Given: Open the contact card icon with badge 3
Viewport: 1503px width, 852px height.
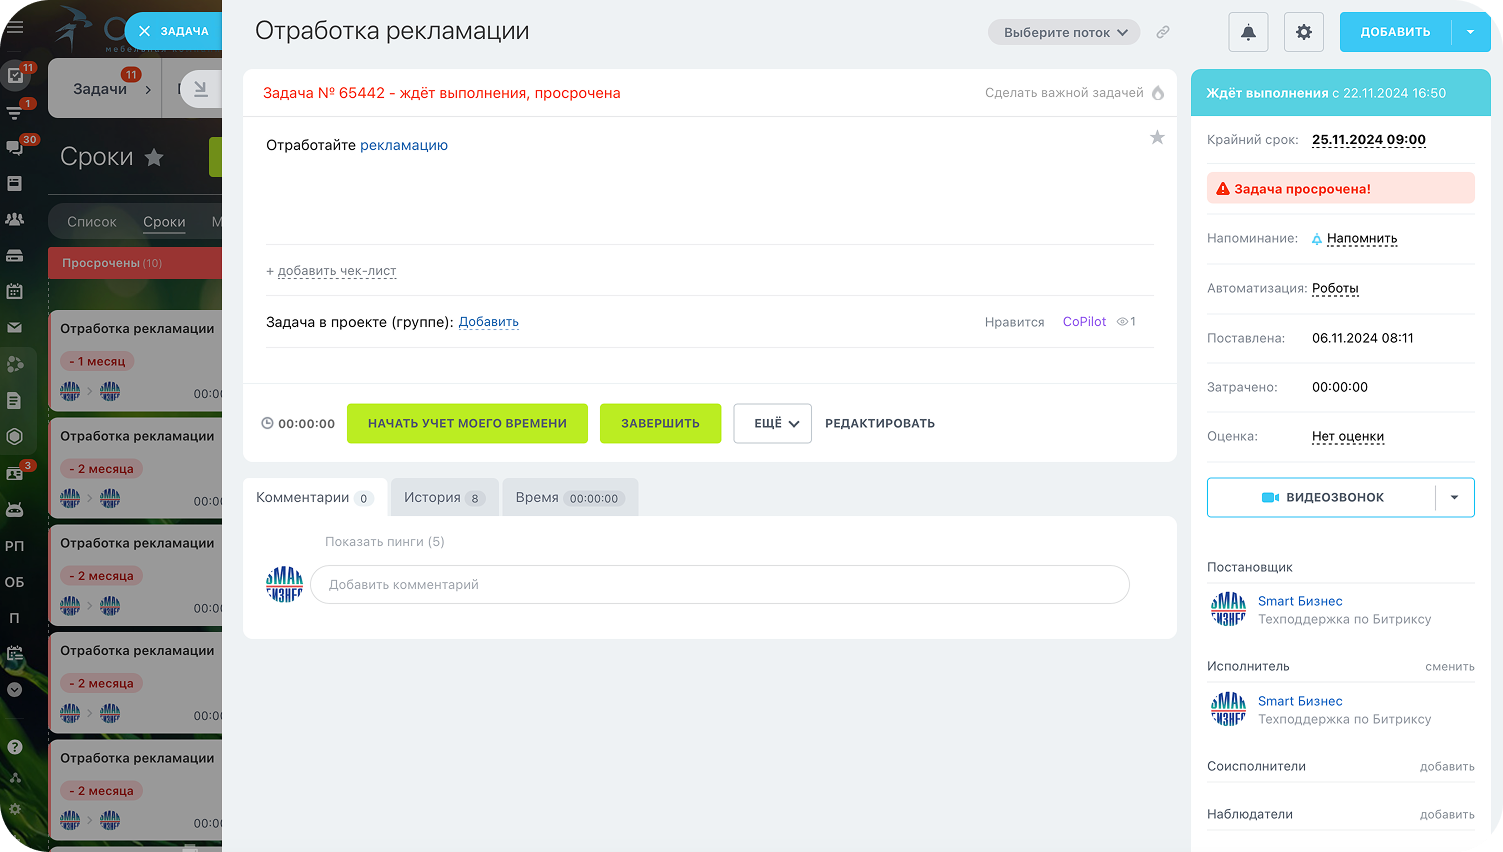Looking at the screenshot, I should coord(15,473).
